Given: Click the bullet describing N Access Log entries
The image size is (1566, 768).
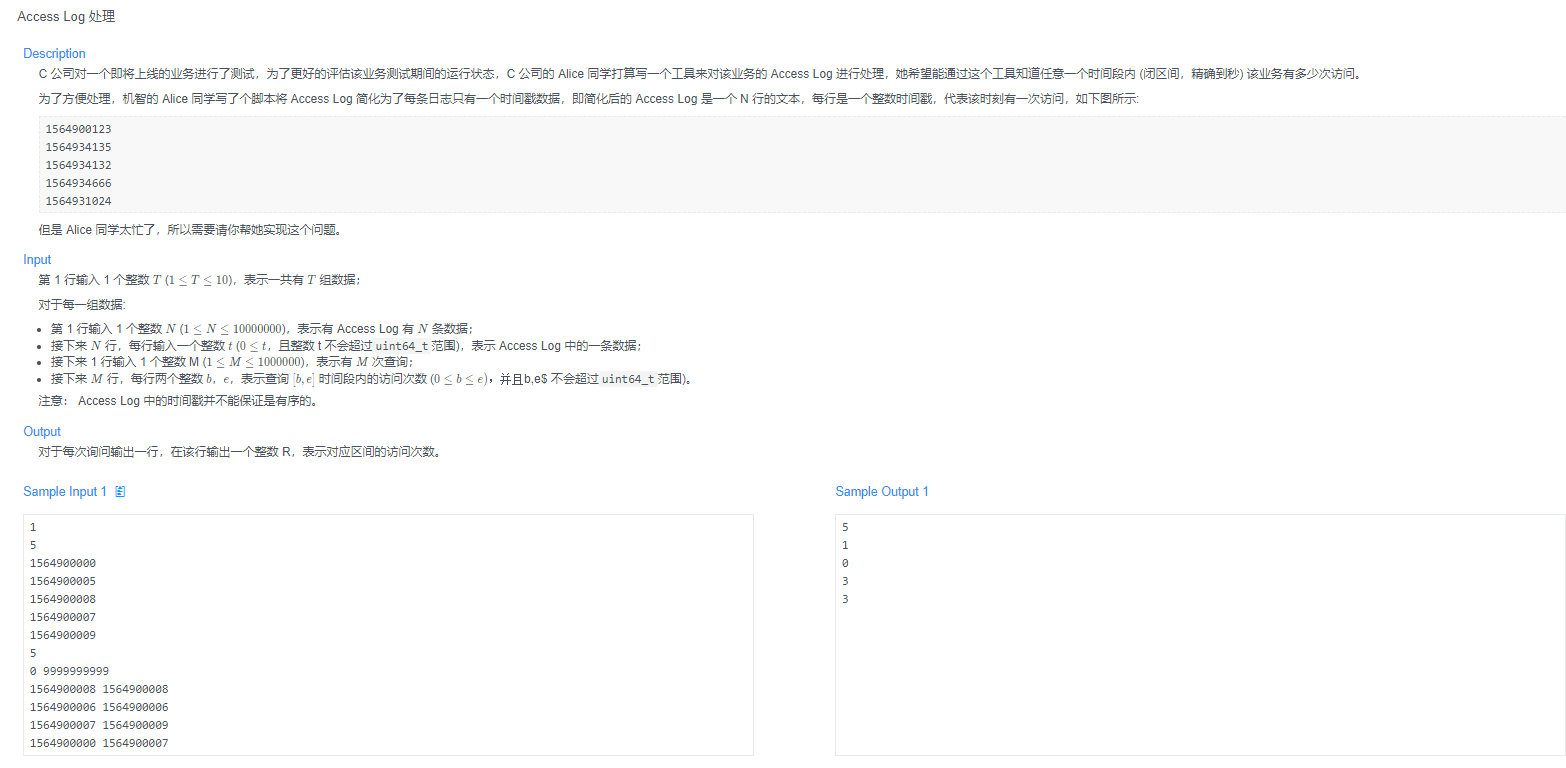Looking at the screenshot, I should click(x=262, y=329).
